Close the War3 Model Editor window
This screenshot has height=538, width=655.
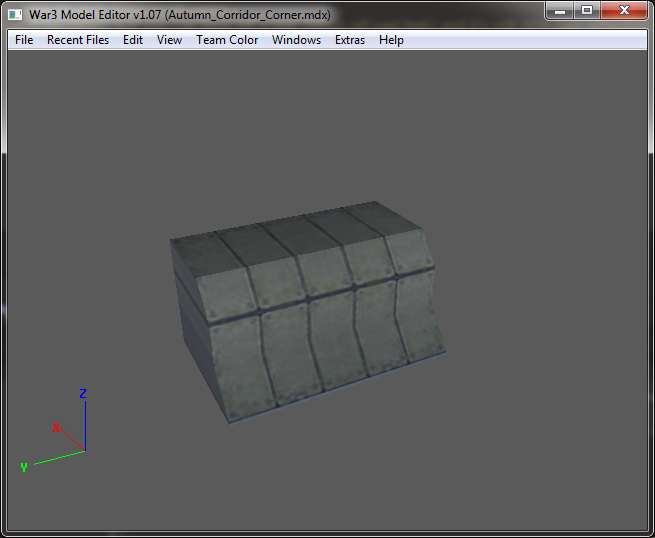(624, 10)
